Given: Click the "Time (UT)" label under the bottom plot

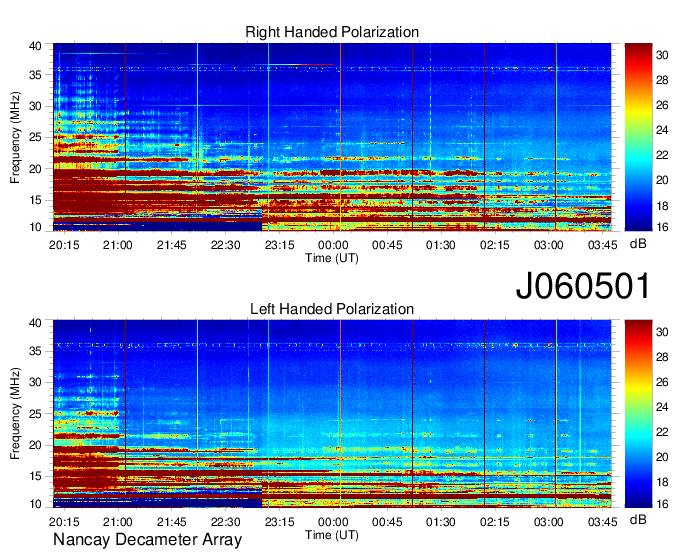Looking at the screenshot, I should pyautogui.click(x=332, y=535).
